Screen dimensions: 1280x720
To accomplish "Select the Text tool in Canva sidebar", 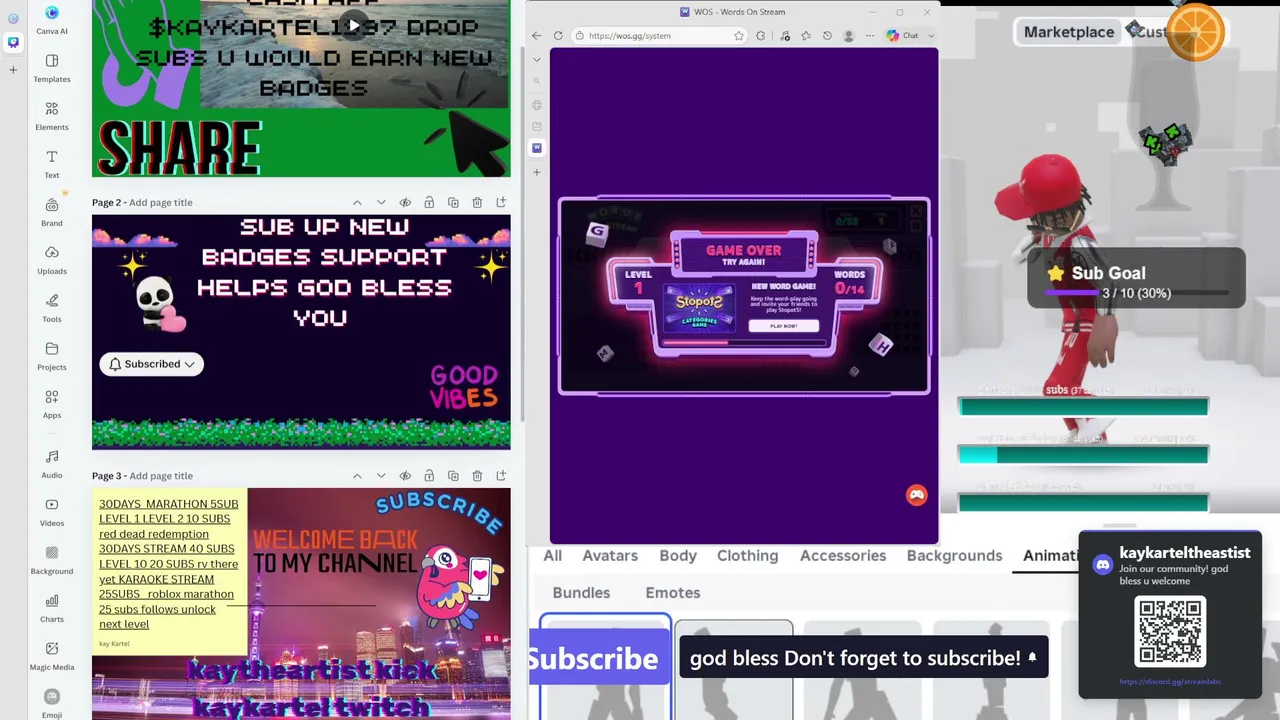I will coord(52,163).
